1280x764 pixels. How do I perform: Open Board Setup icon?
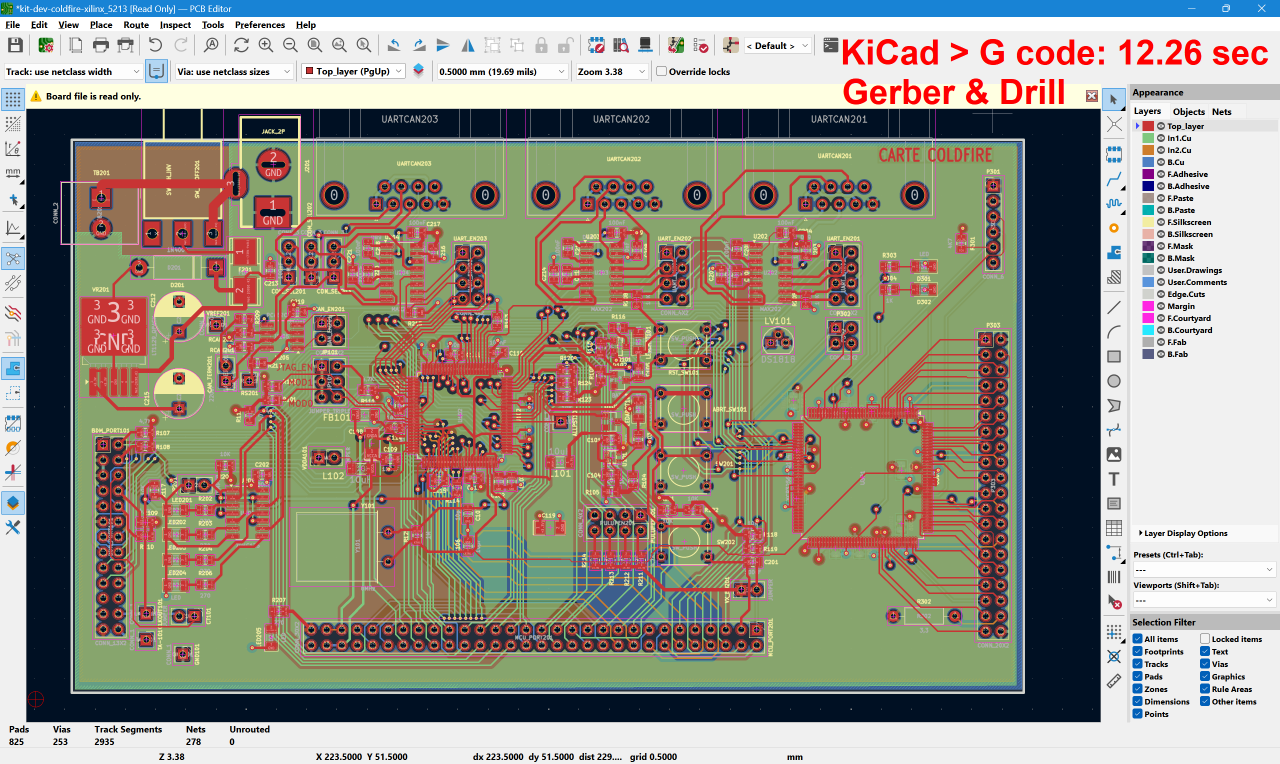(x=46, y=45)
